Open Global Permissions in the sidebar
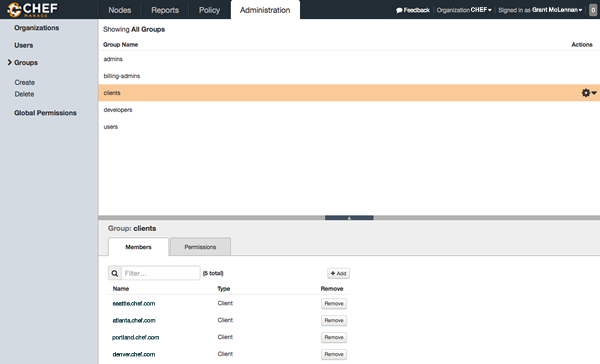The width and height of the screenshot is (600, 364). point(45,113)
